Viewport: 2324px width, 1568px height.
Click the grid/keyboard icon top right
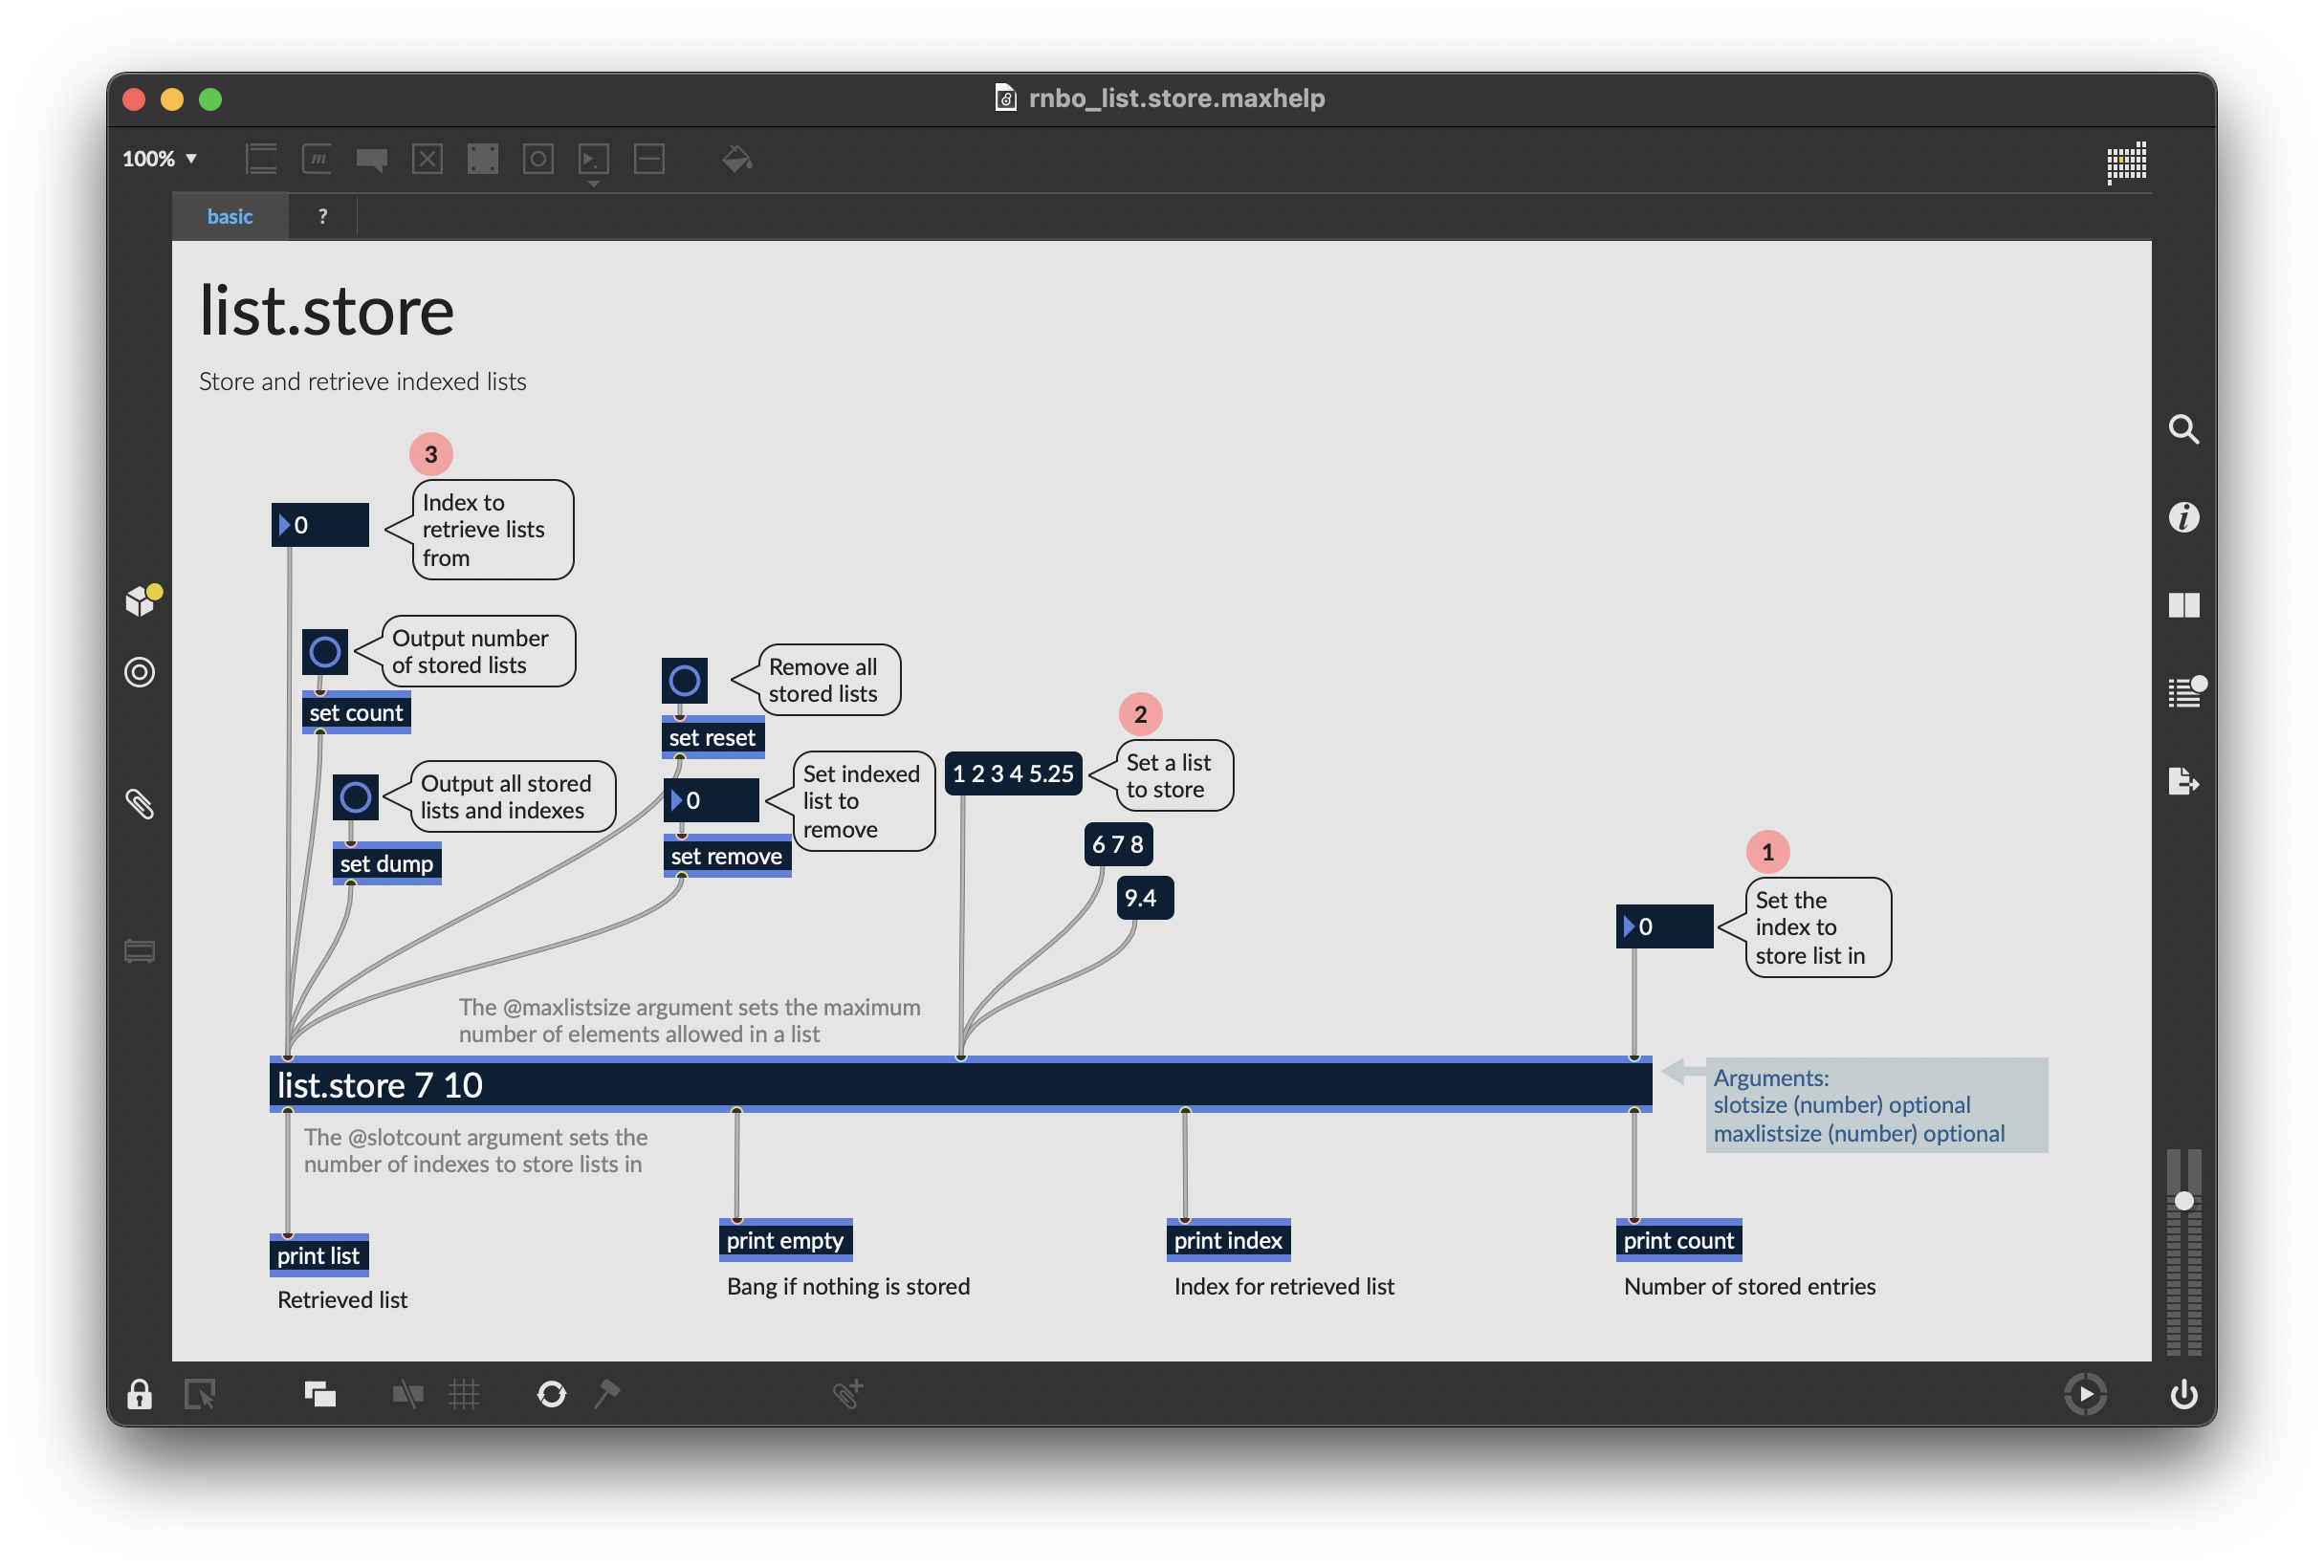(2126, 161)
